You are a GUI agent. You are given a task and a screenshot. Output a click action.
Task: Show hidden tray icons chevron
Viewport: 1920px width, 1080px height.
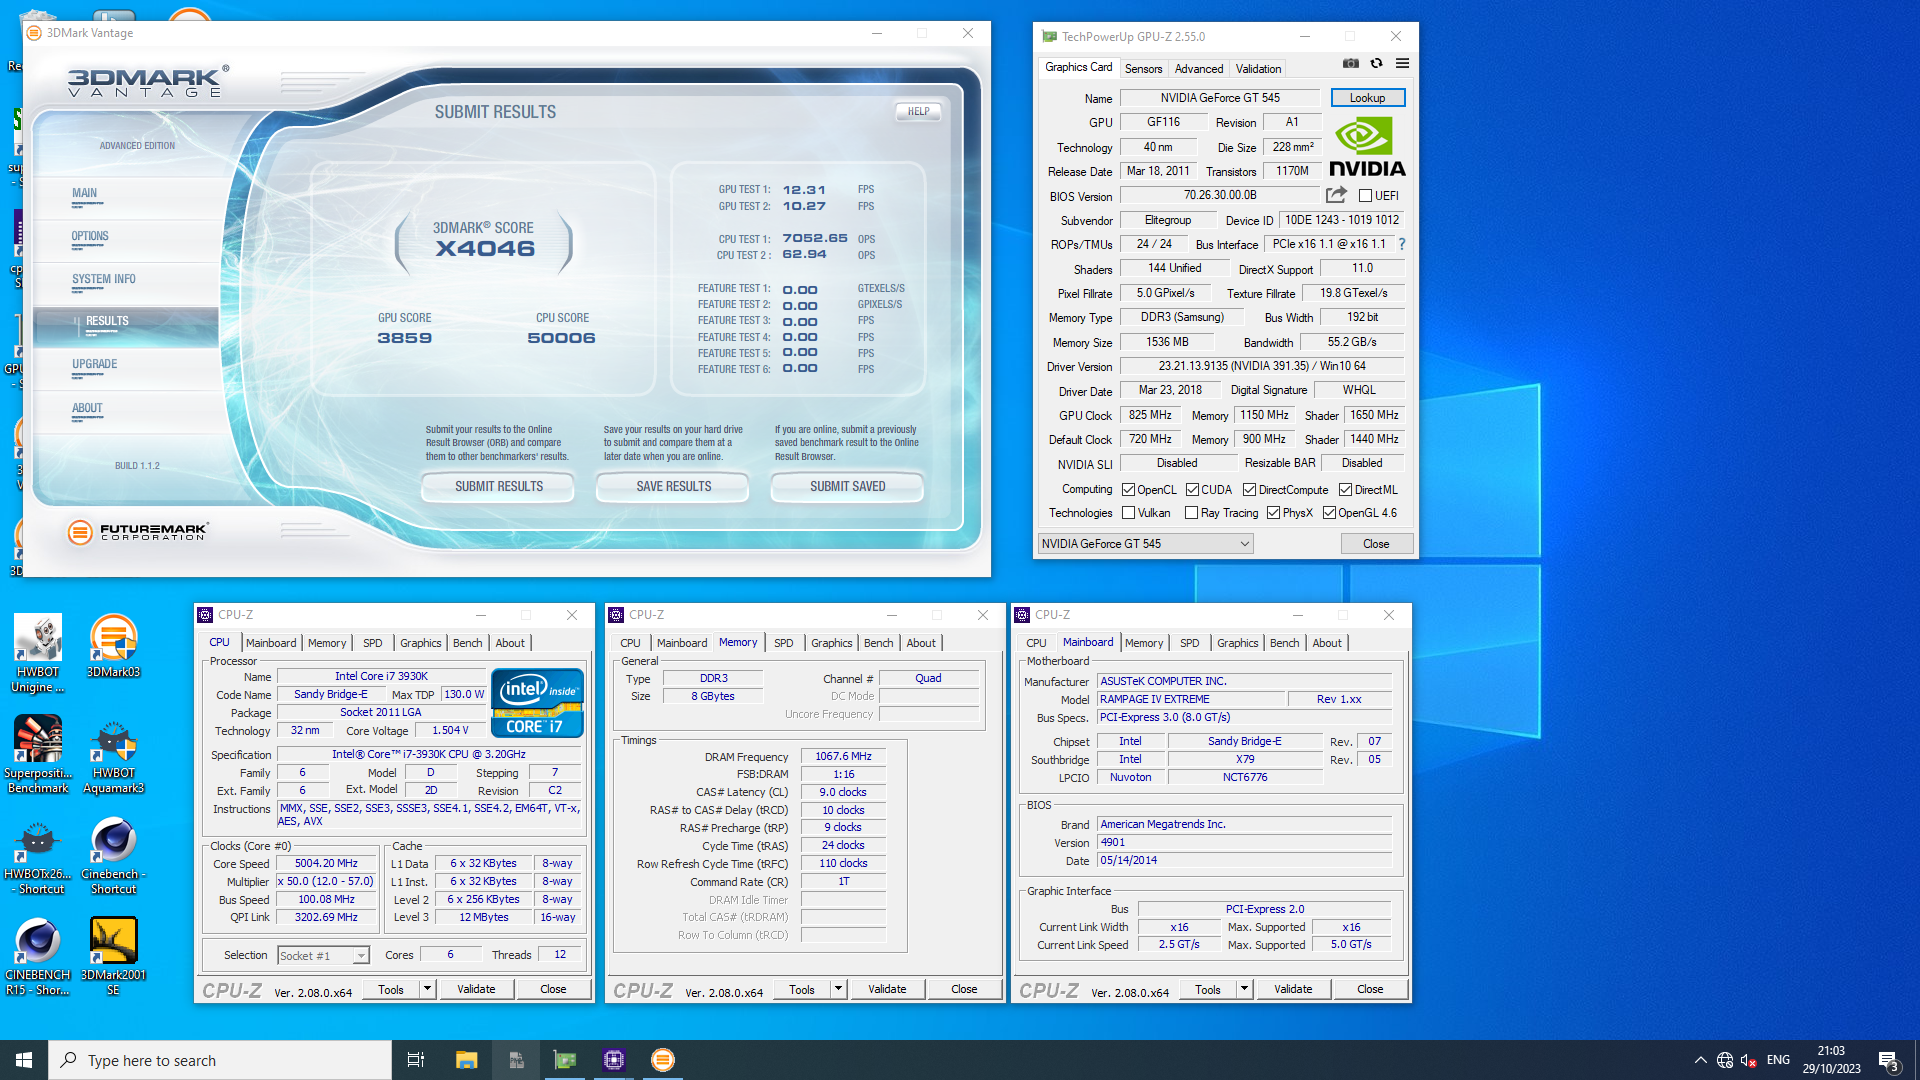tap(1700, 1060)
